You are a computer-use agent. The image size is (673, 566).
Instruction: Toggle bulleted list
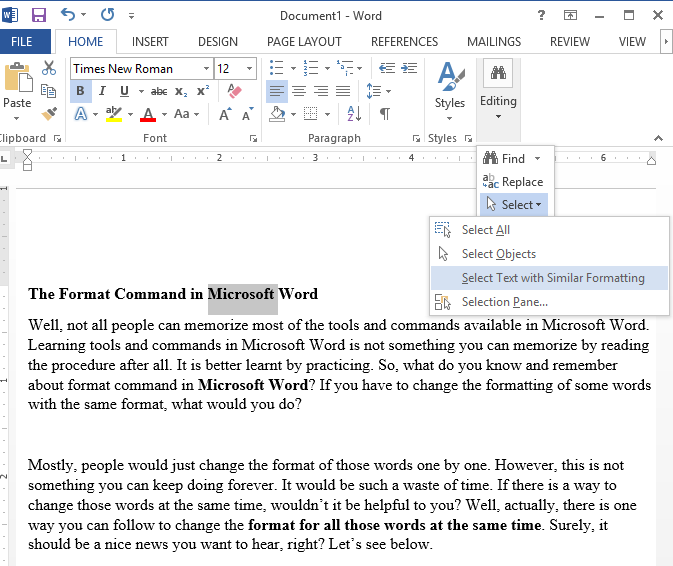point(276,68)
